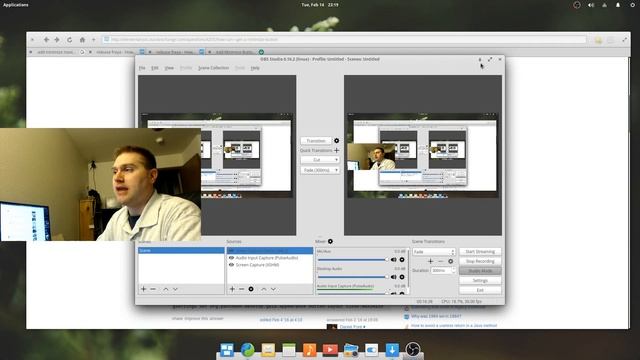Toggle Studio Mode button
The image size is (640, 360).
(x=480, y=271)
